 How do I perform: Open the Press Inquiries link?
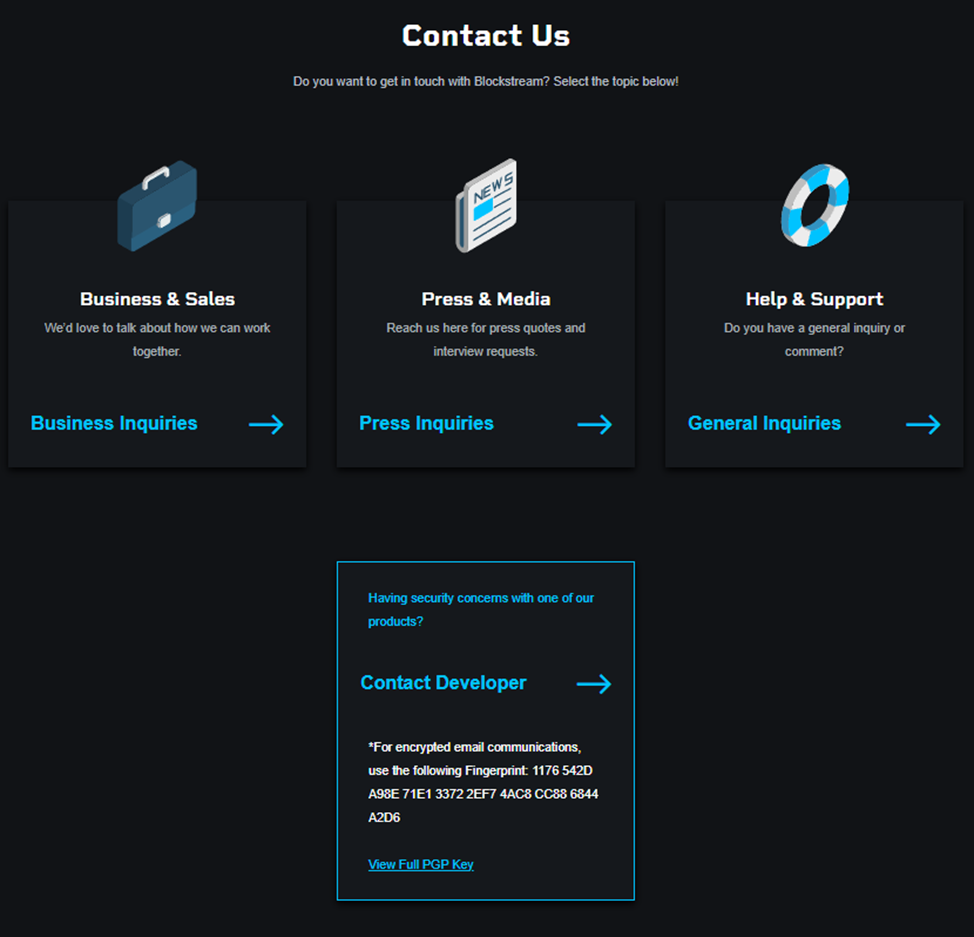click(426, 423)
